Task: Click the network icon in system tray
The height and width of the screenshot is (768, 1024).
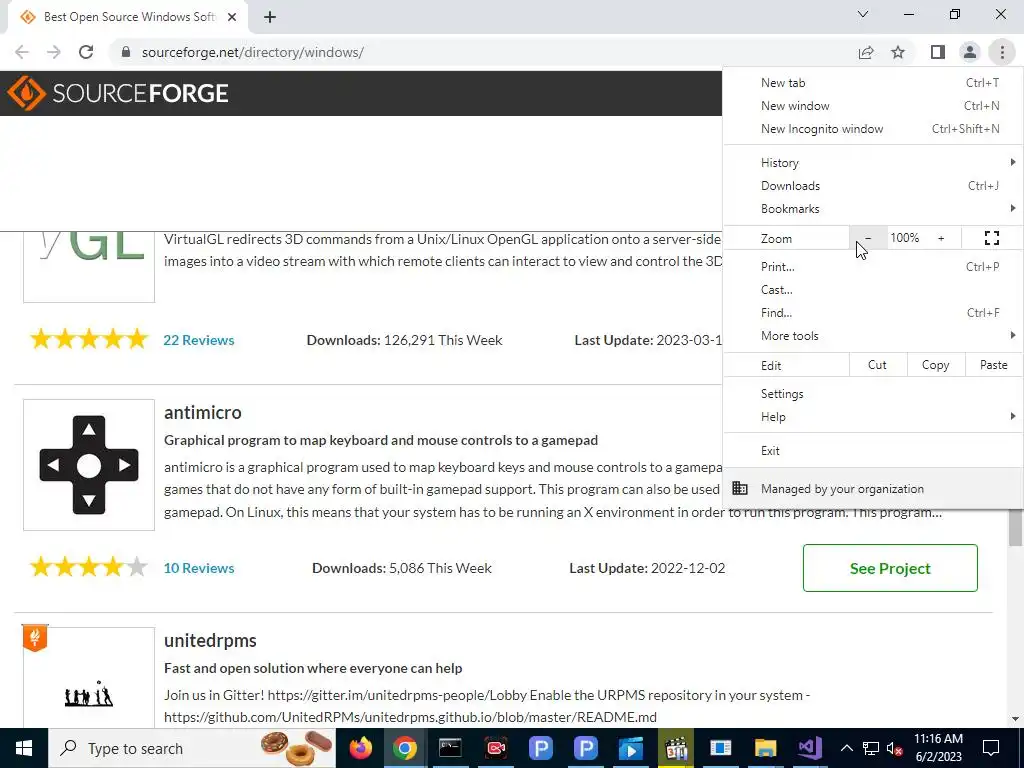Action: click(871, 748)
